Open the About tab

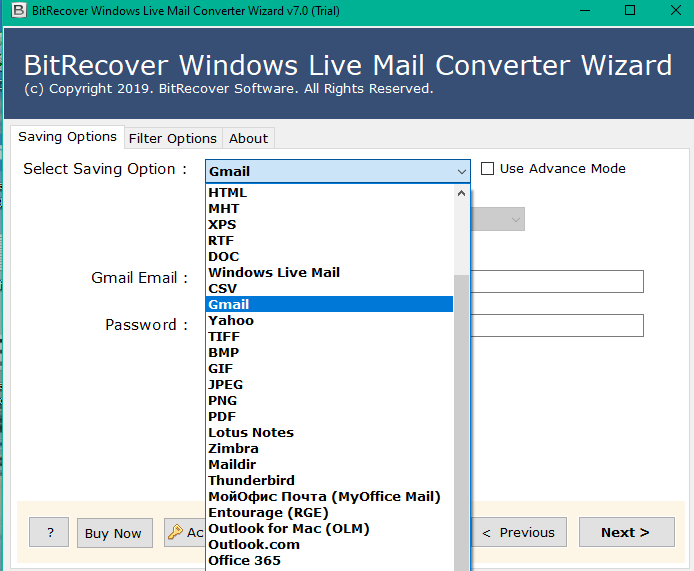248,138
